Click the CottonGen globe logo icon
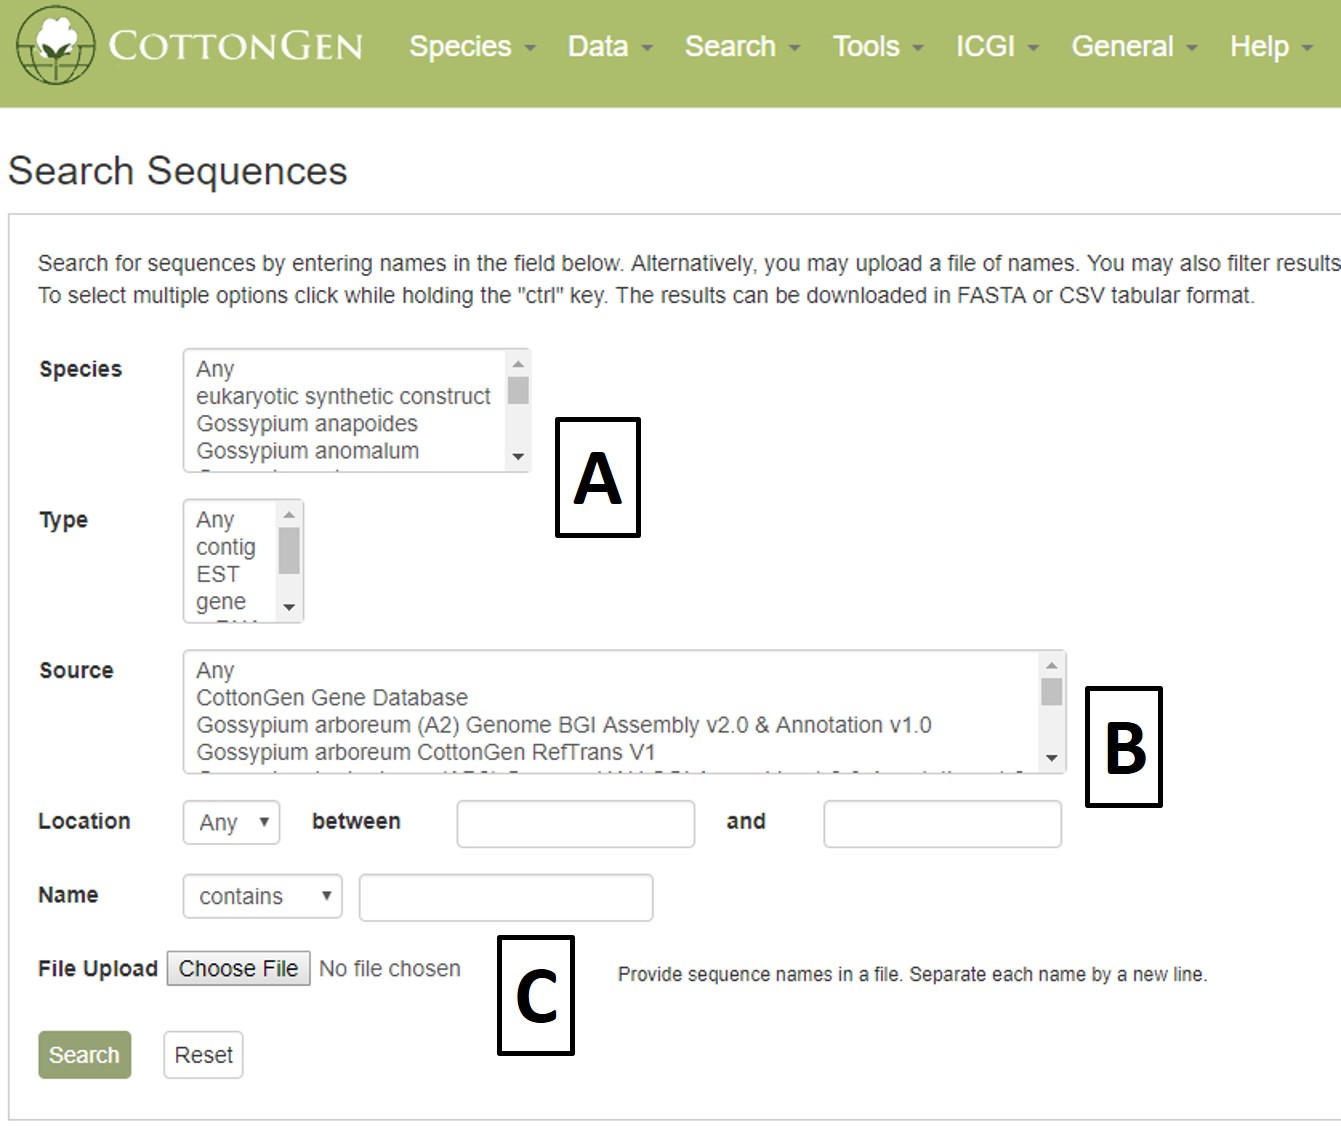1341x1127 pixels. [56, 45]
